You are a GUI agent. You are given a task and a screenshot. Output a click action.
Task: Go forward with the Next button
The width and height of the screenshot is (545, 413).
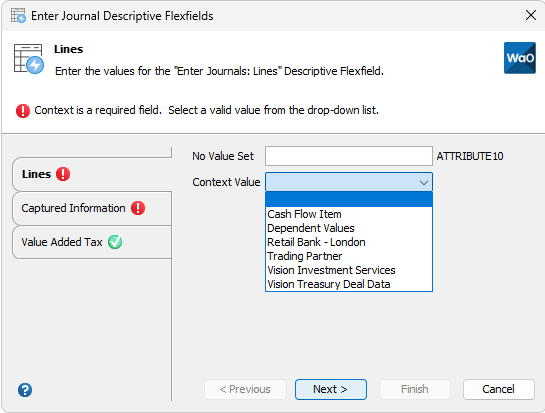[331, 389]
